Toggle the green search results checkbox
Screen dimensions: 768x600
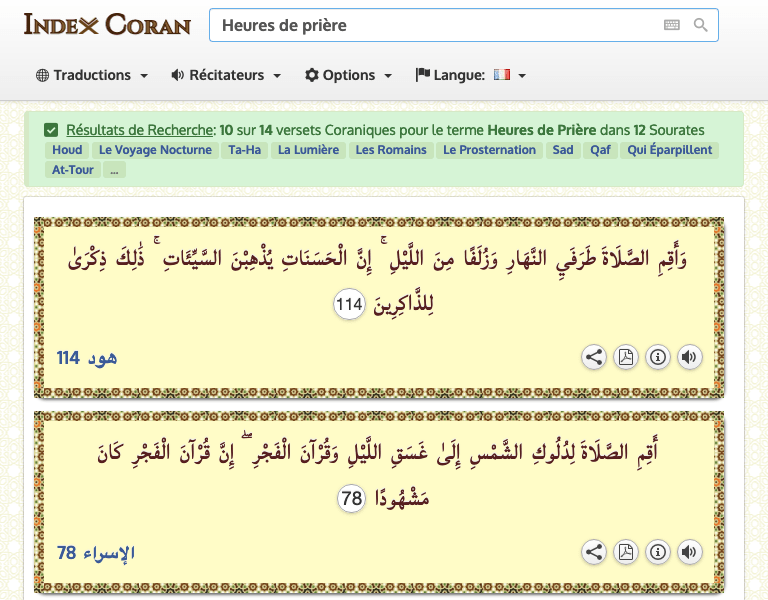pos(51,130)
